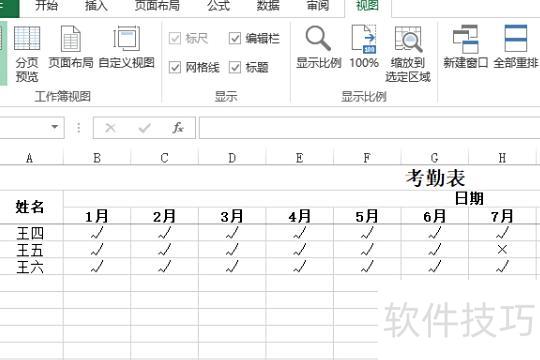Select the name cell 王四
Screen dimensions: 540x360
pos(30,233)
